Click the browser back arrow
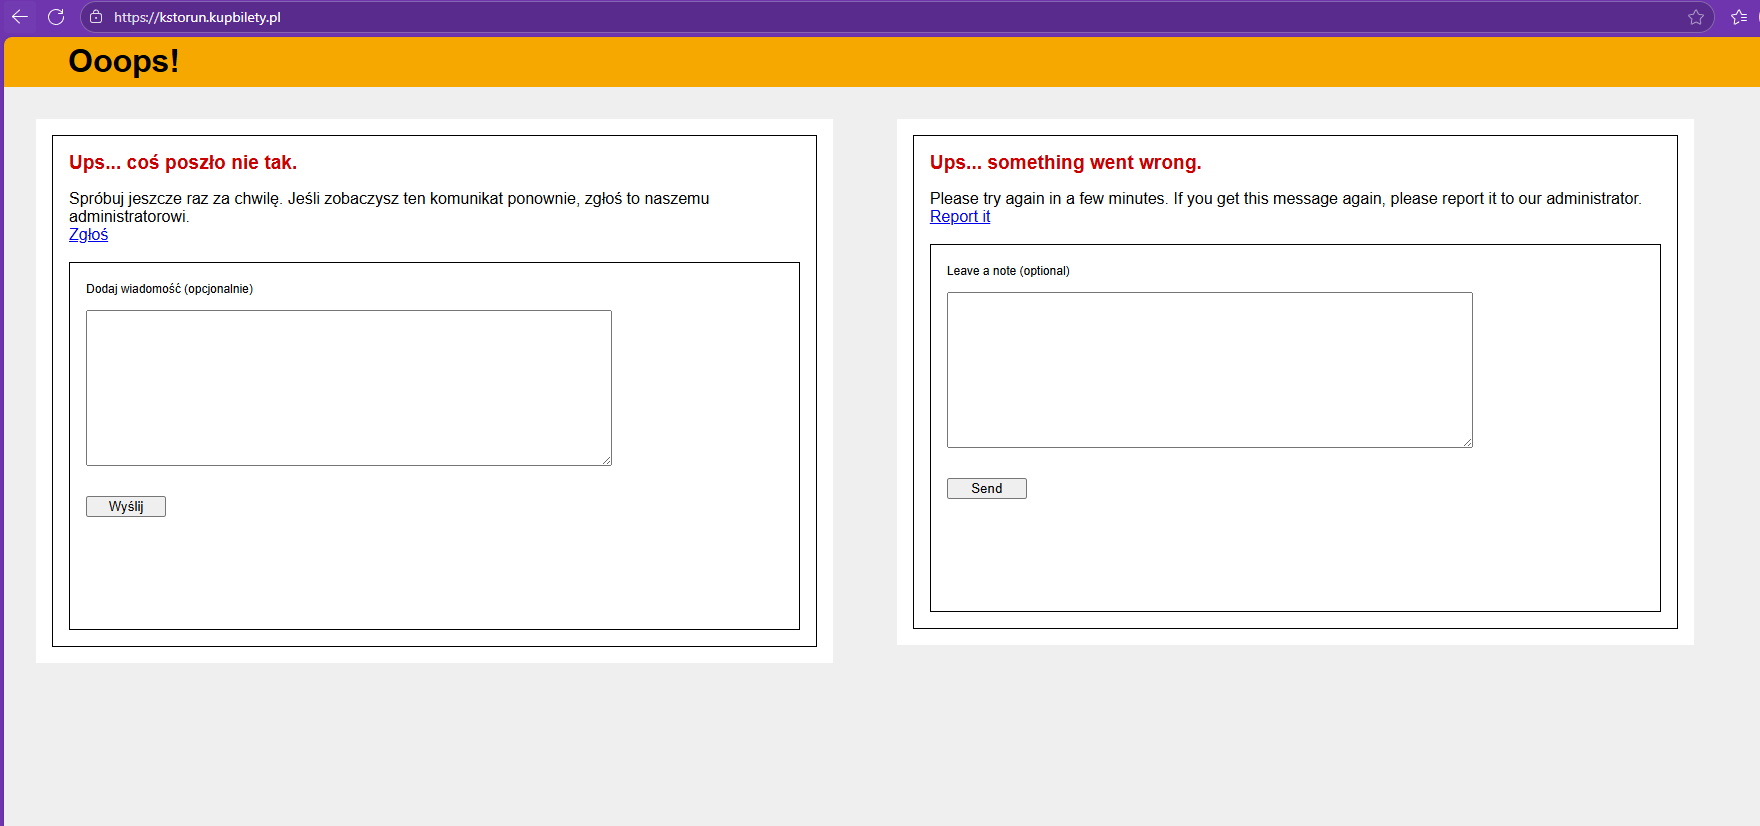 coord(20,17)
